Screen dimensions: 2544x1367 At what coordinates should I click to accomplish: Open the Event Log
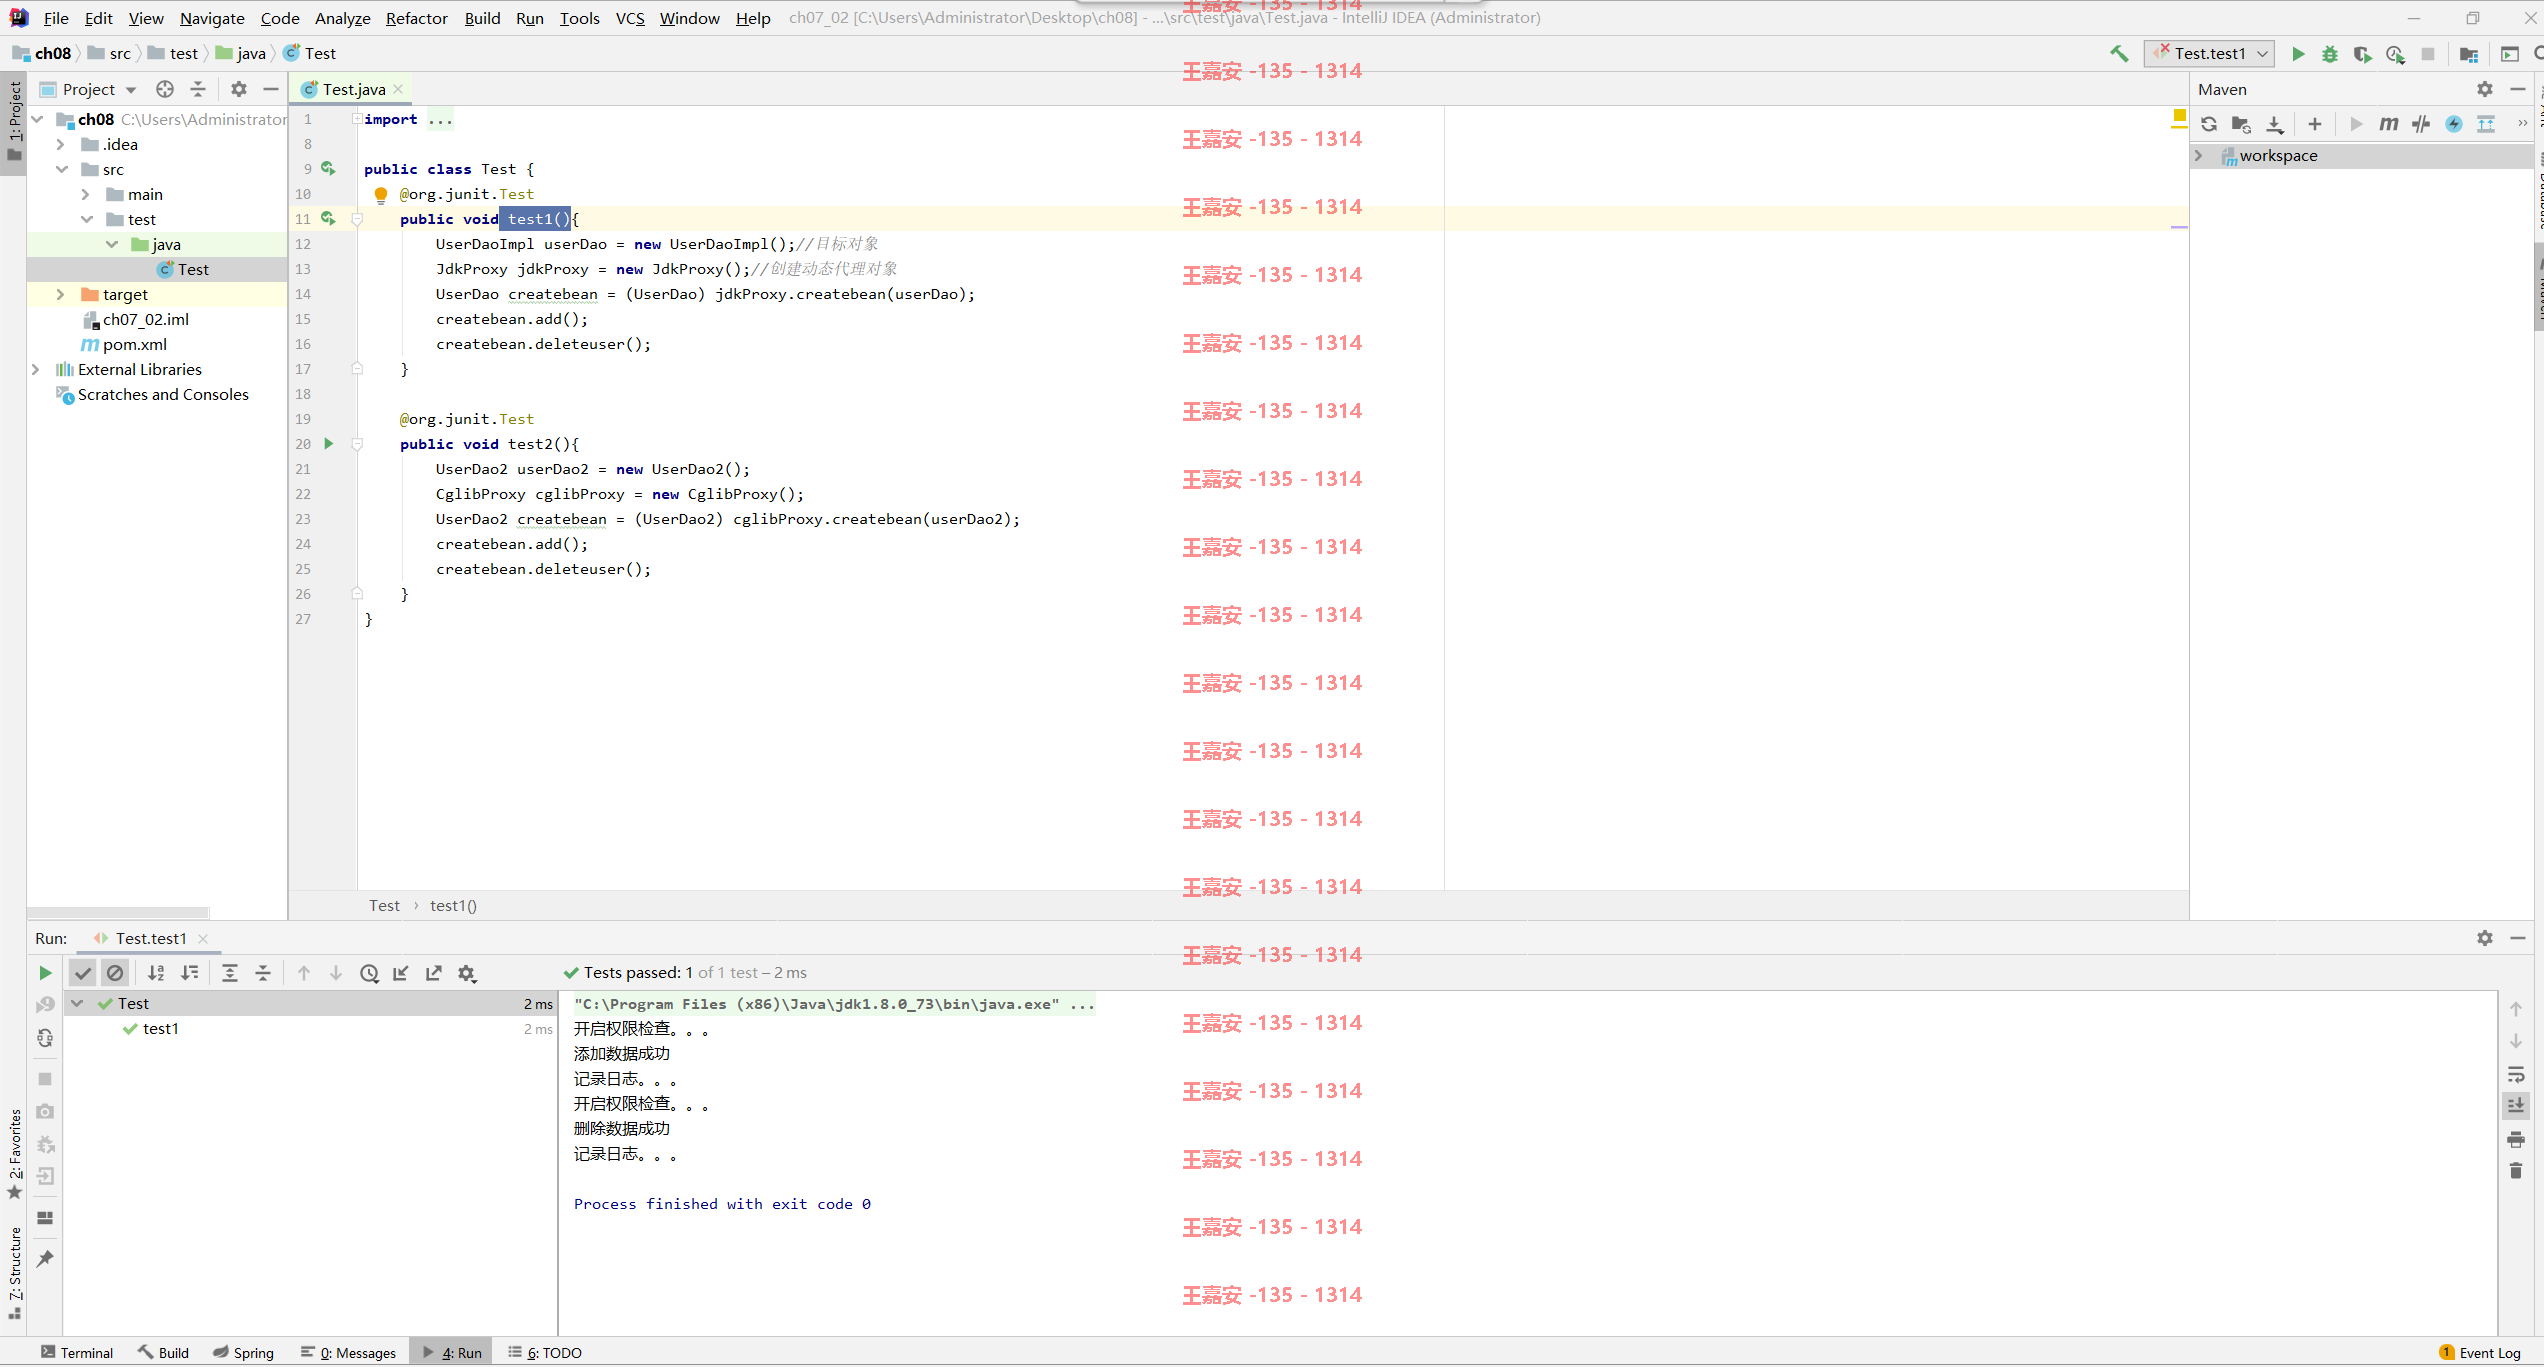tap(2480, 1352)
